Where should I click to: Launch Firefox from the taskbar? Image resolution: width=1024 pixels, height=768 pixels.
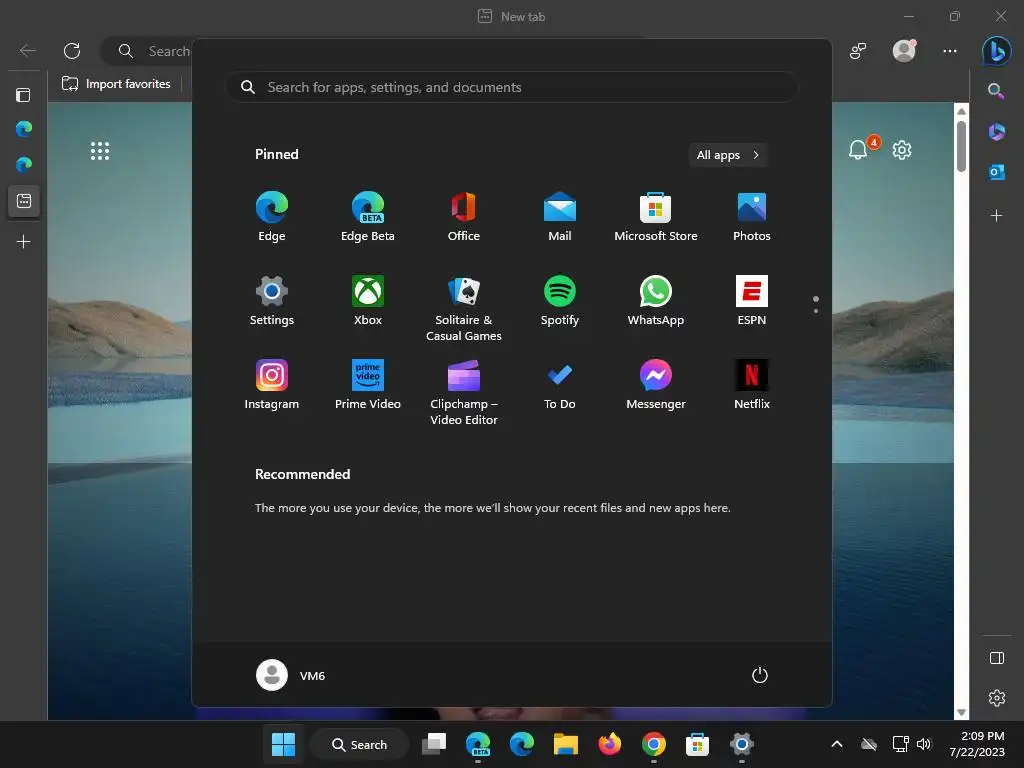[x=609, y=744]
